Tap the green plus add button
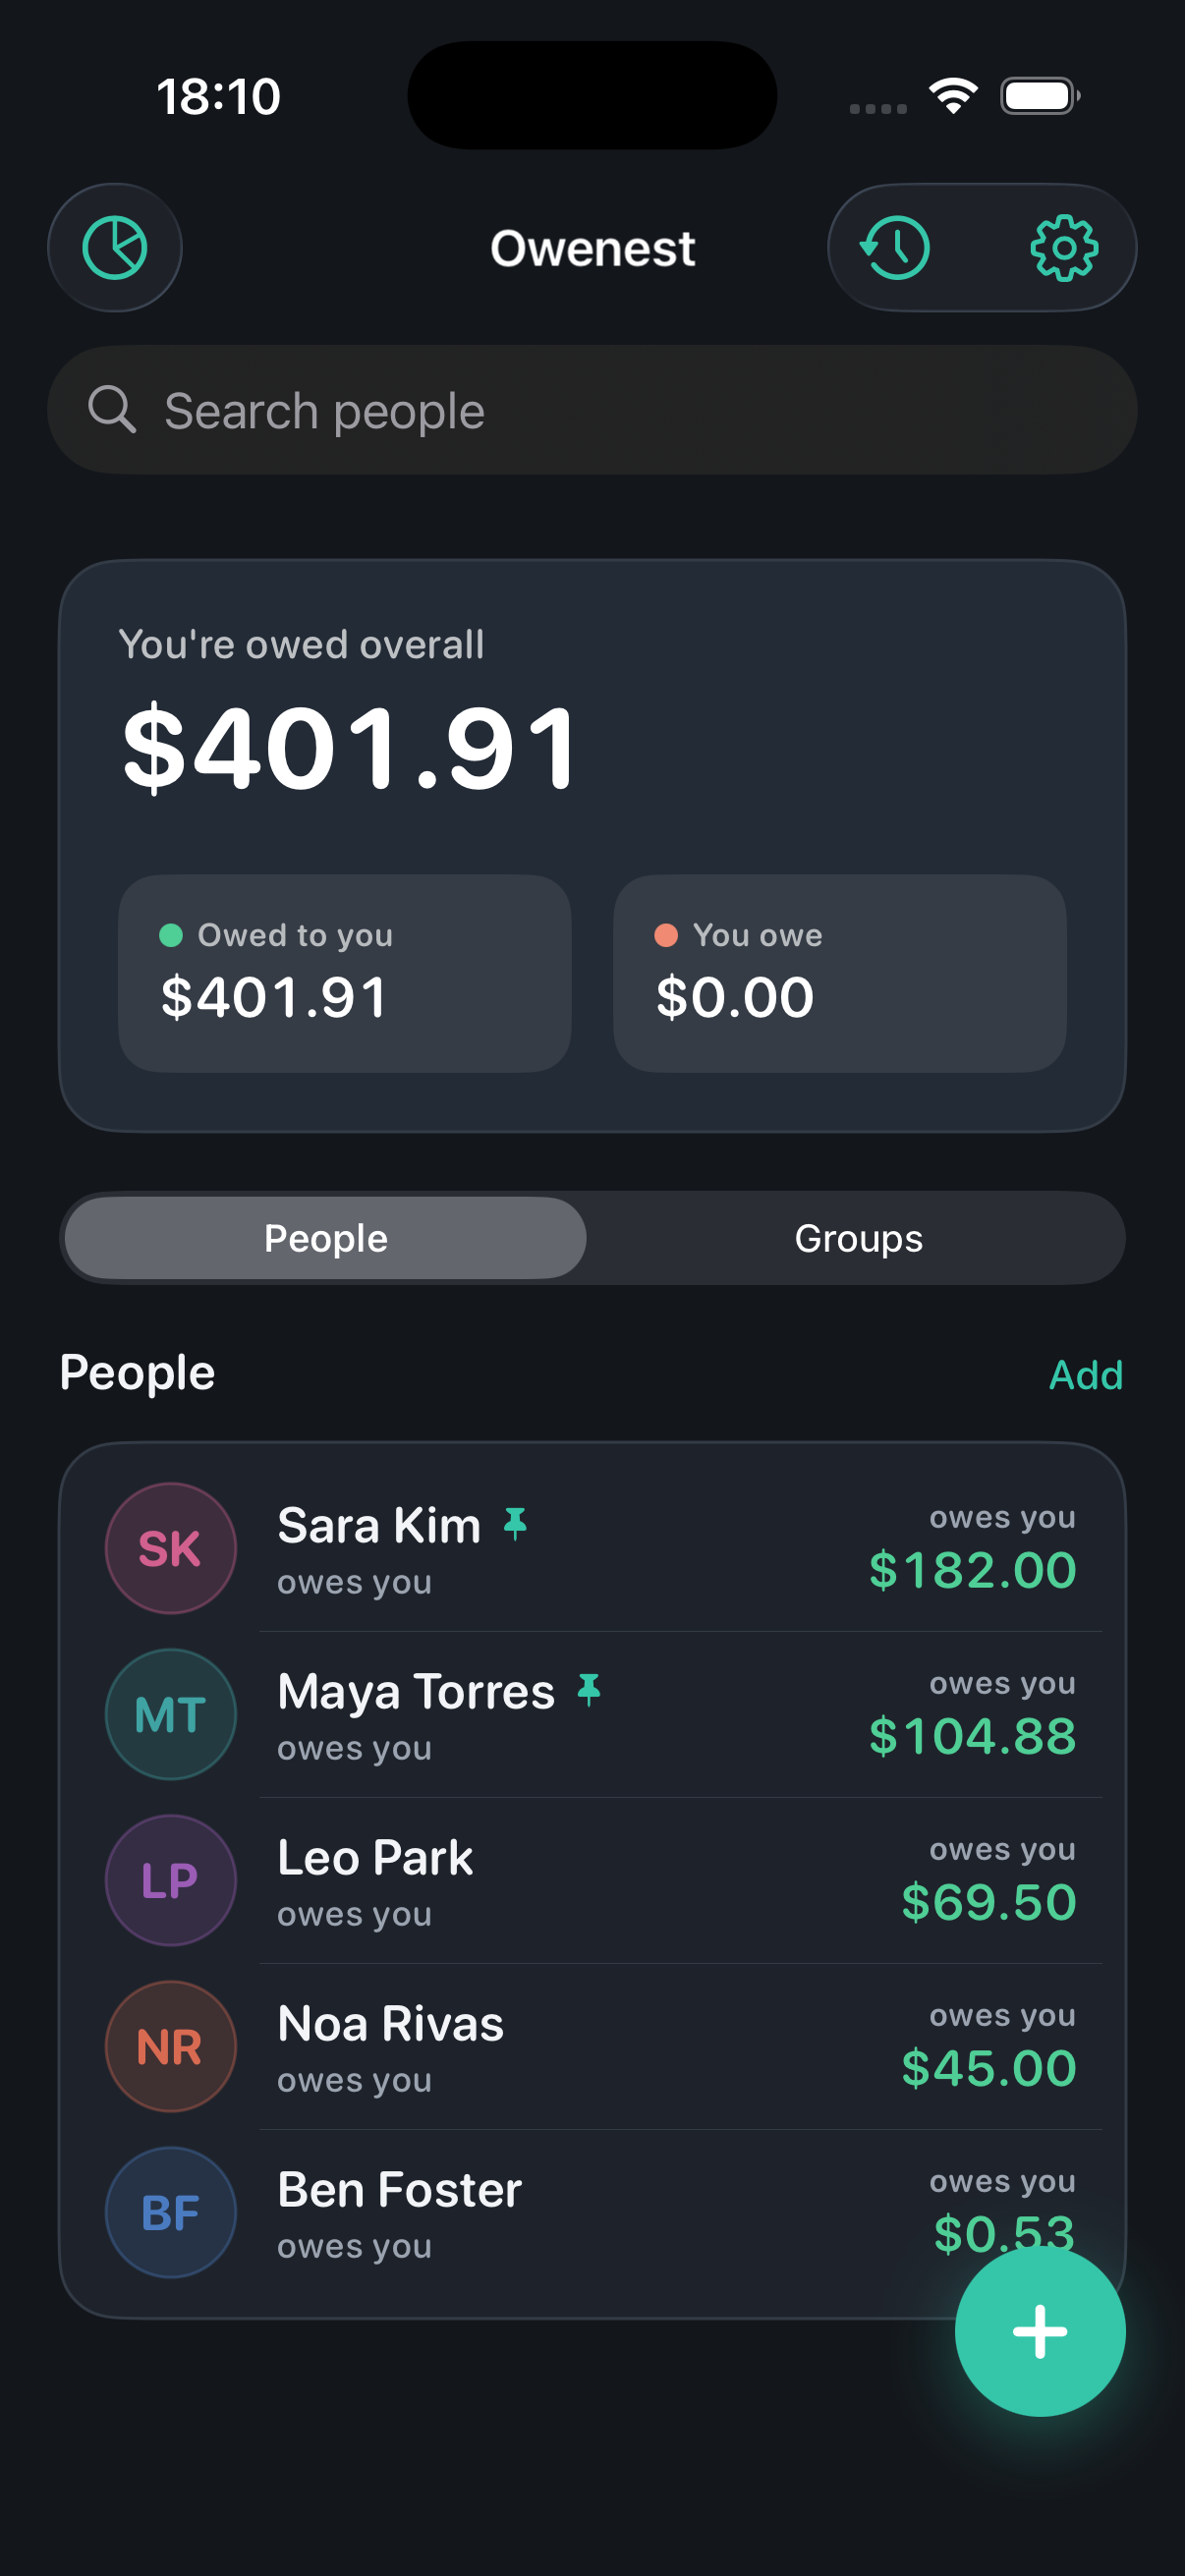Image resolution: width=1185 pixels, height=2576 pixels. pos(1040,2331)
